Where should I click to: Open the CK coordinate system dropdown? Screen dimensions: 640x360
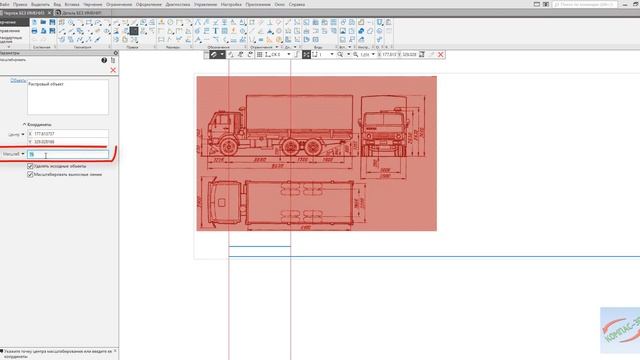click(x=289, y=54)
